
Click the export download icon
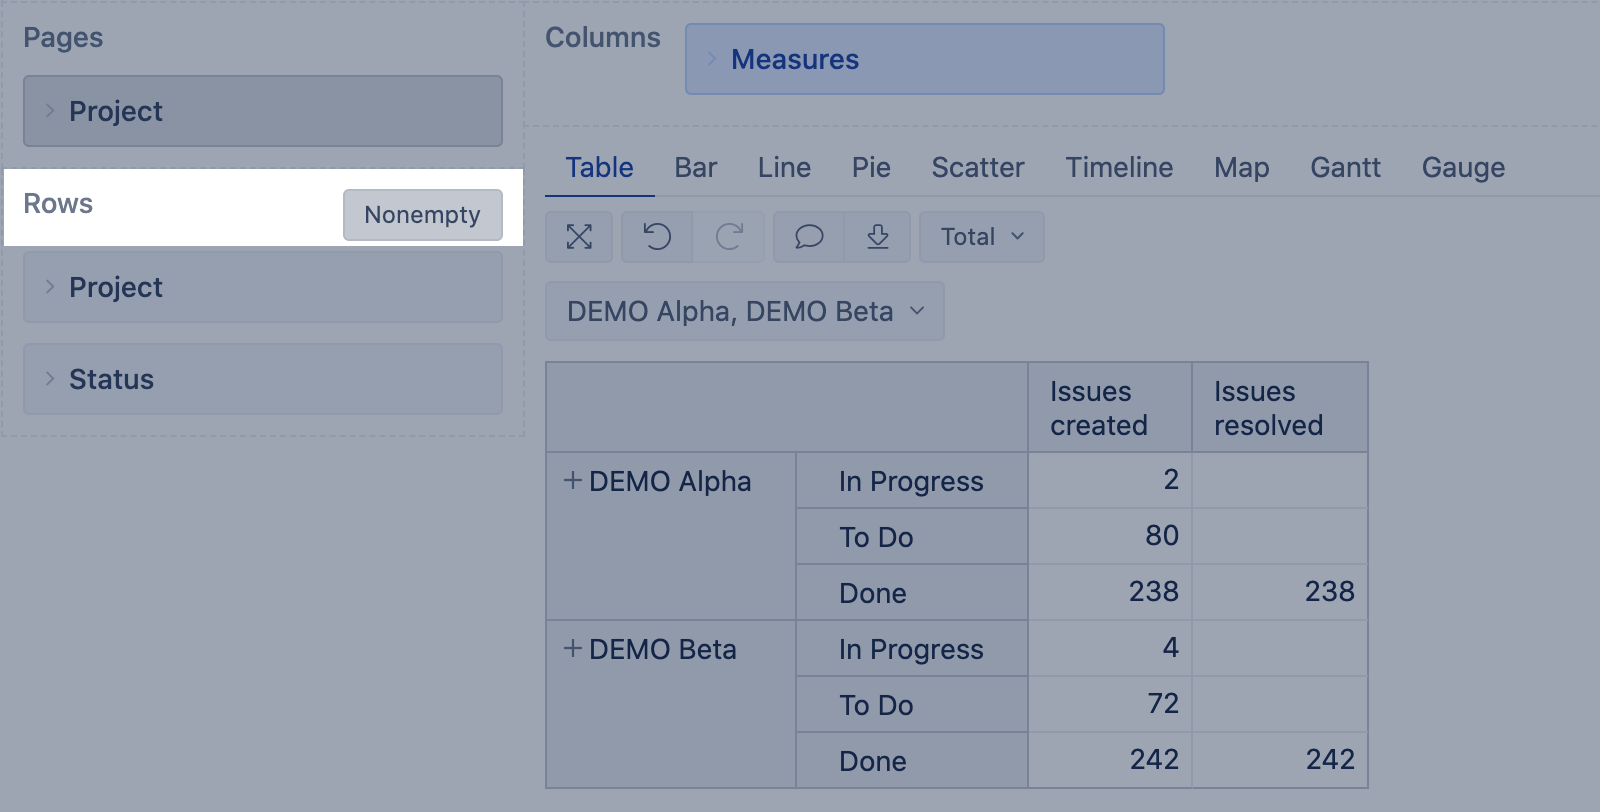877,237
